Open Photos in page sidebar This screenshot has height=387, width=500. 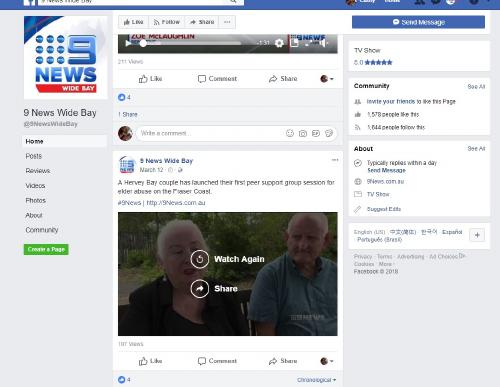tap(36, 200)
